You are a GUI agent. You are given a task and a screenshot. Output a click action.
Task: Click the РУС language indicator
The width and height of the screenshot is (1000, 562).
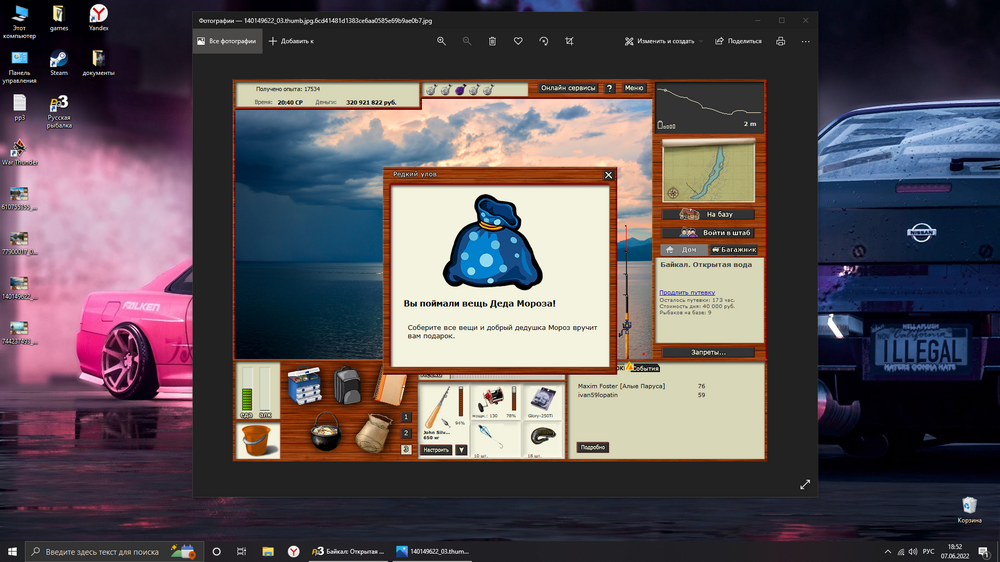tap(927, 551)
